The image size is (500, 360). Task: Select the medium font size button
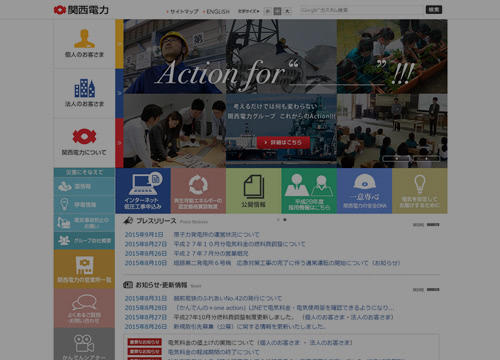pos(277,11)
